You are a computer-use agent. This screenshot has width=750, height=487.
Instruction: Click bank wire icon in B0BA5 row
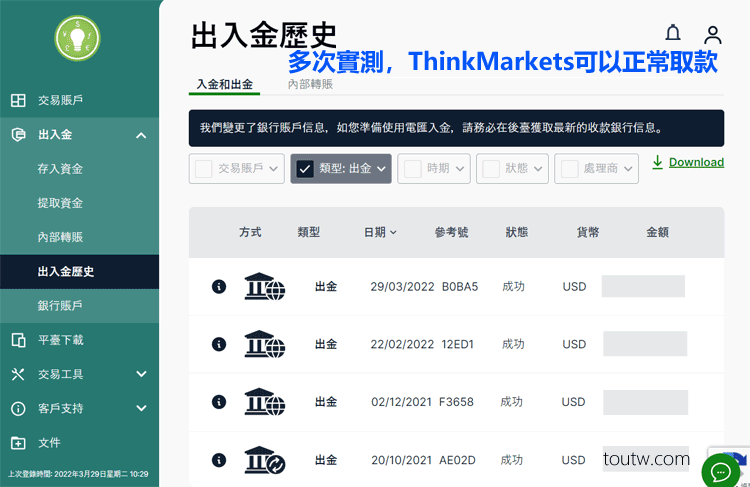pos(265,287)
